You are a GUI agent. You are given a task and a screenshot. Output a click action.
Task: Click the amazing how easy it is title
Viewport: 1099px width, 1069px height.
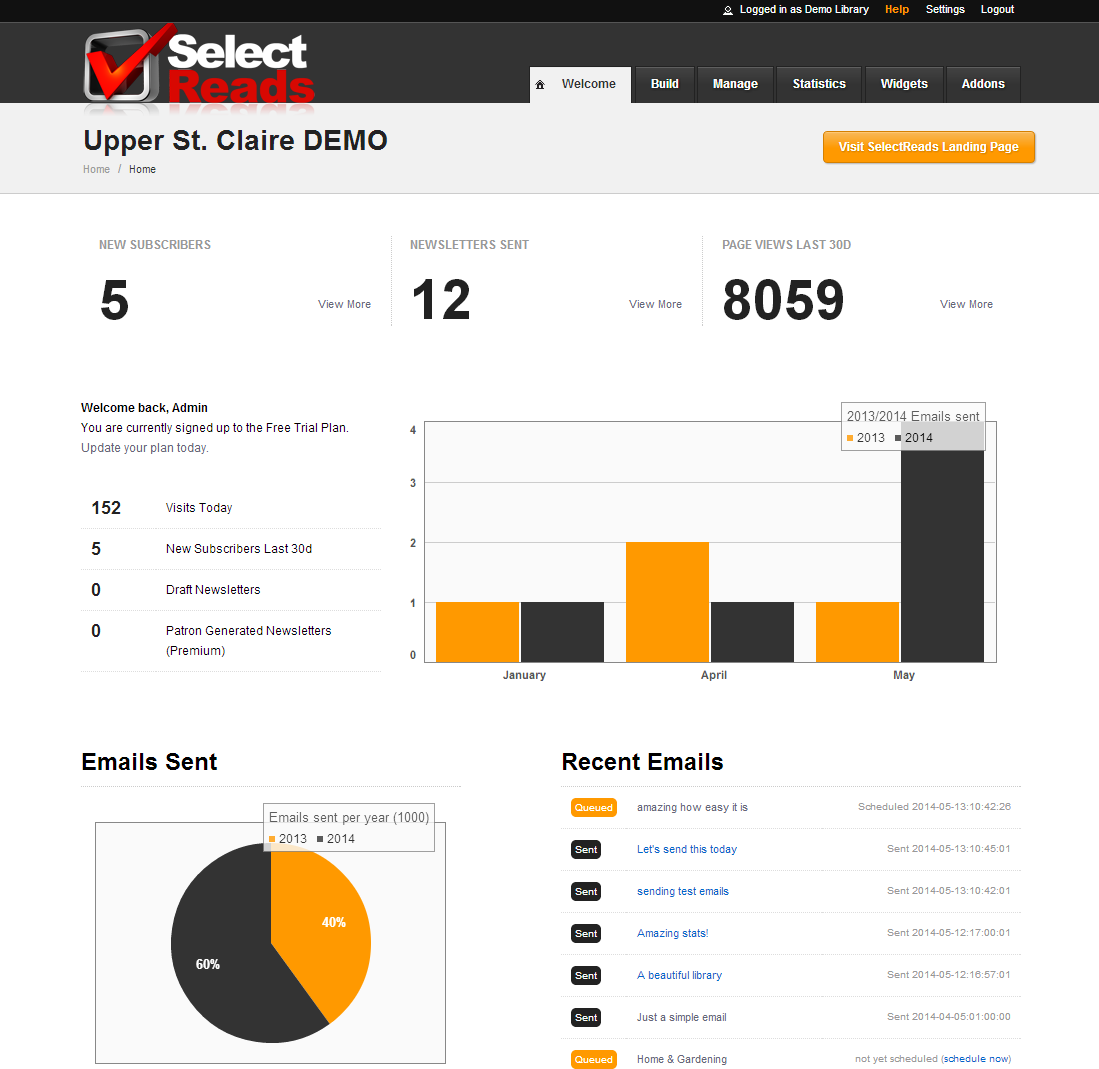[x=692, y=808]
